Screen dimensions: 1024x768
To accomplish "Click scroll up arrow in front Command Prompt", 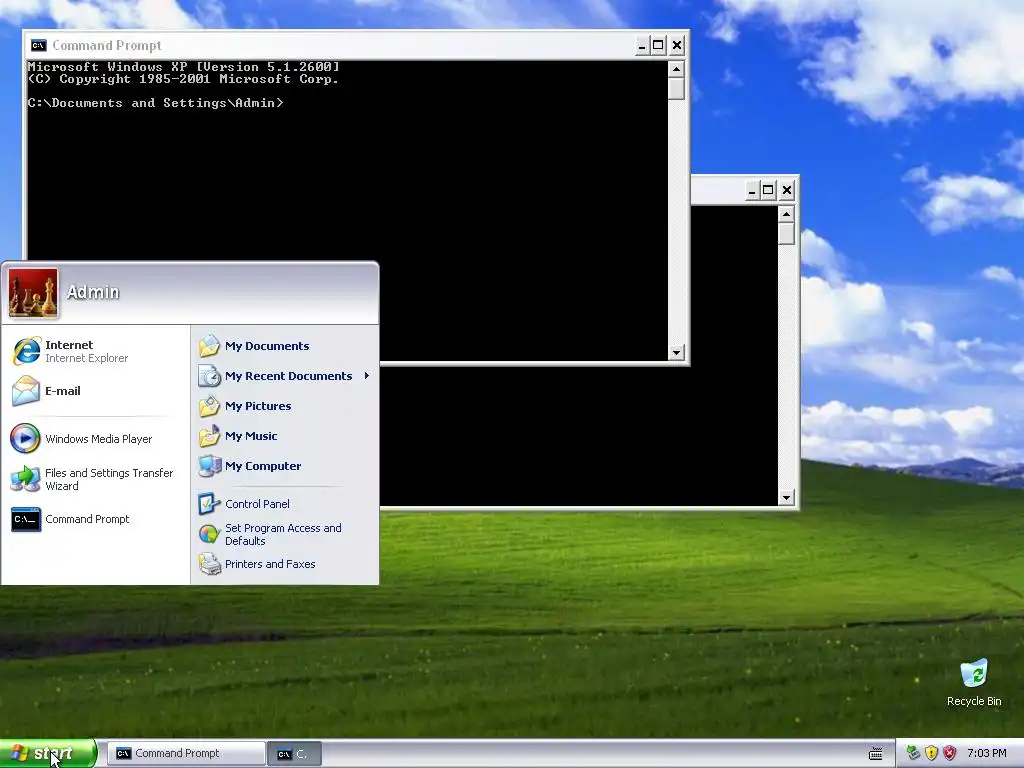I will [x=677, y=69].
